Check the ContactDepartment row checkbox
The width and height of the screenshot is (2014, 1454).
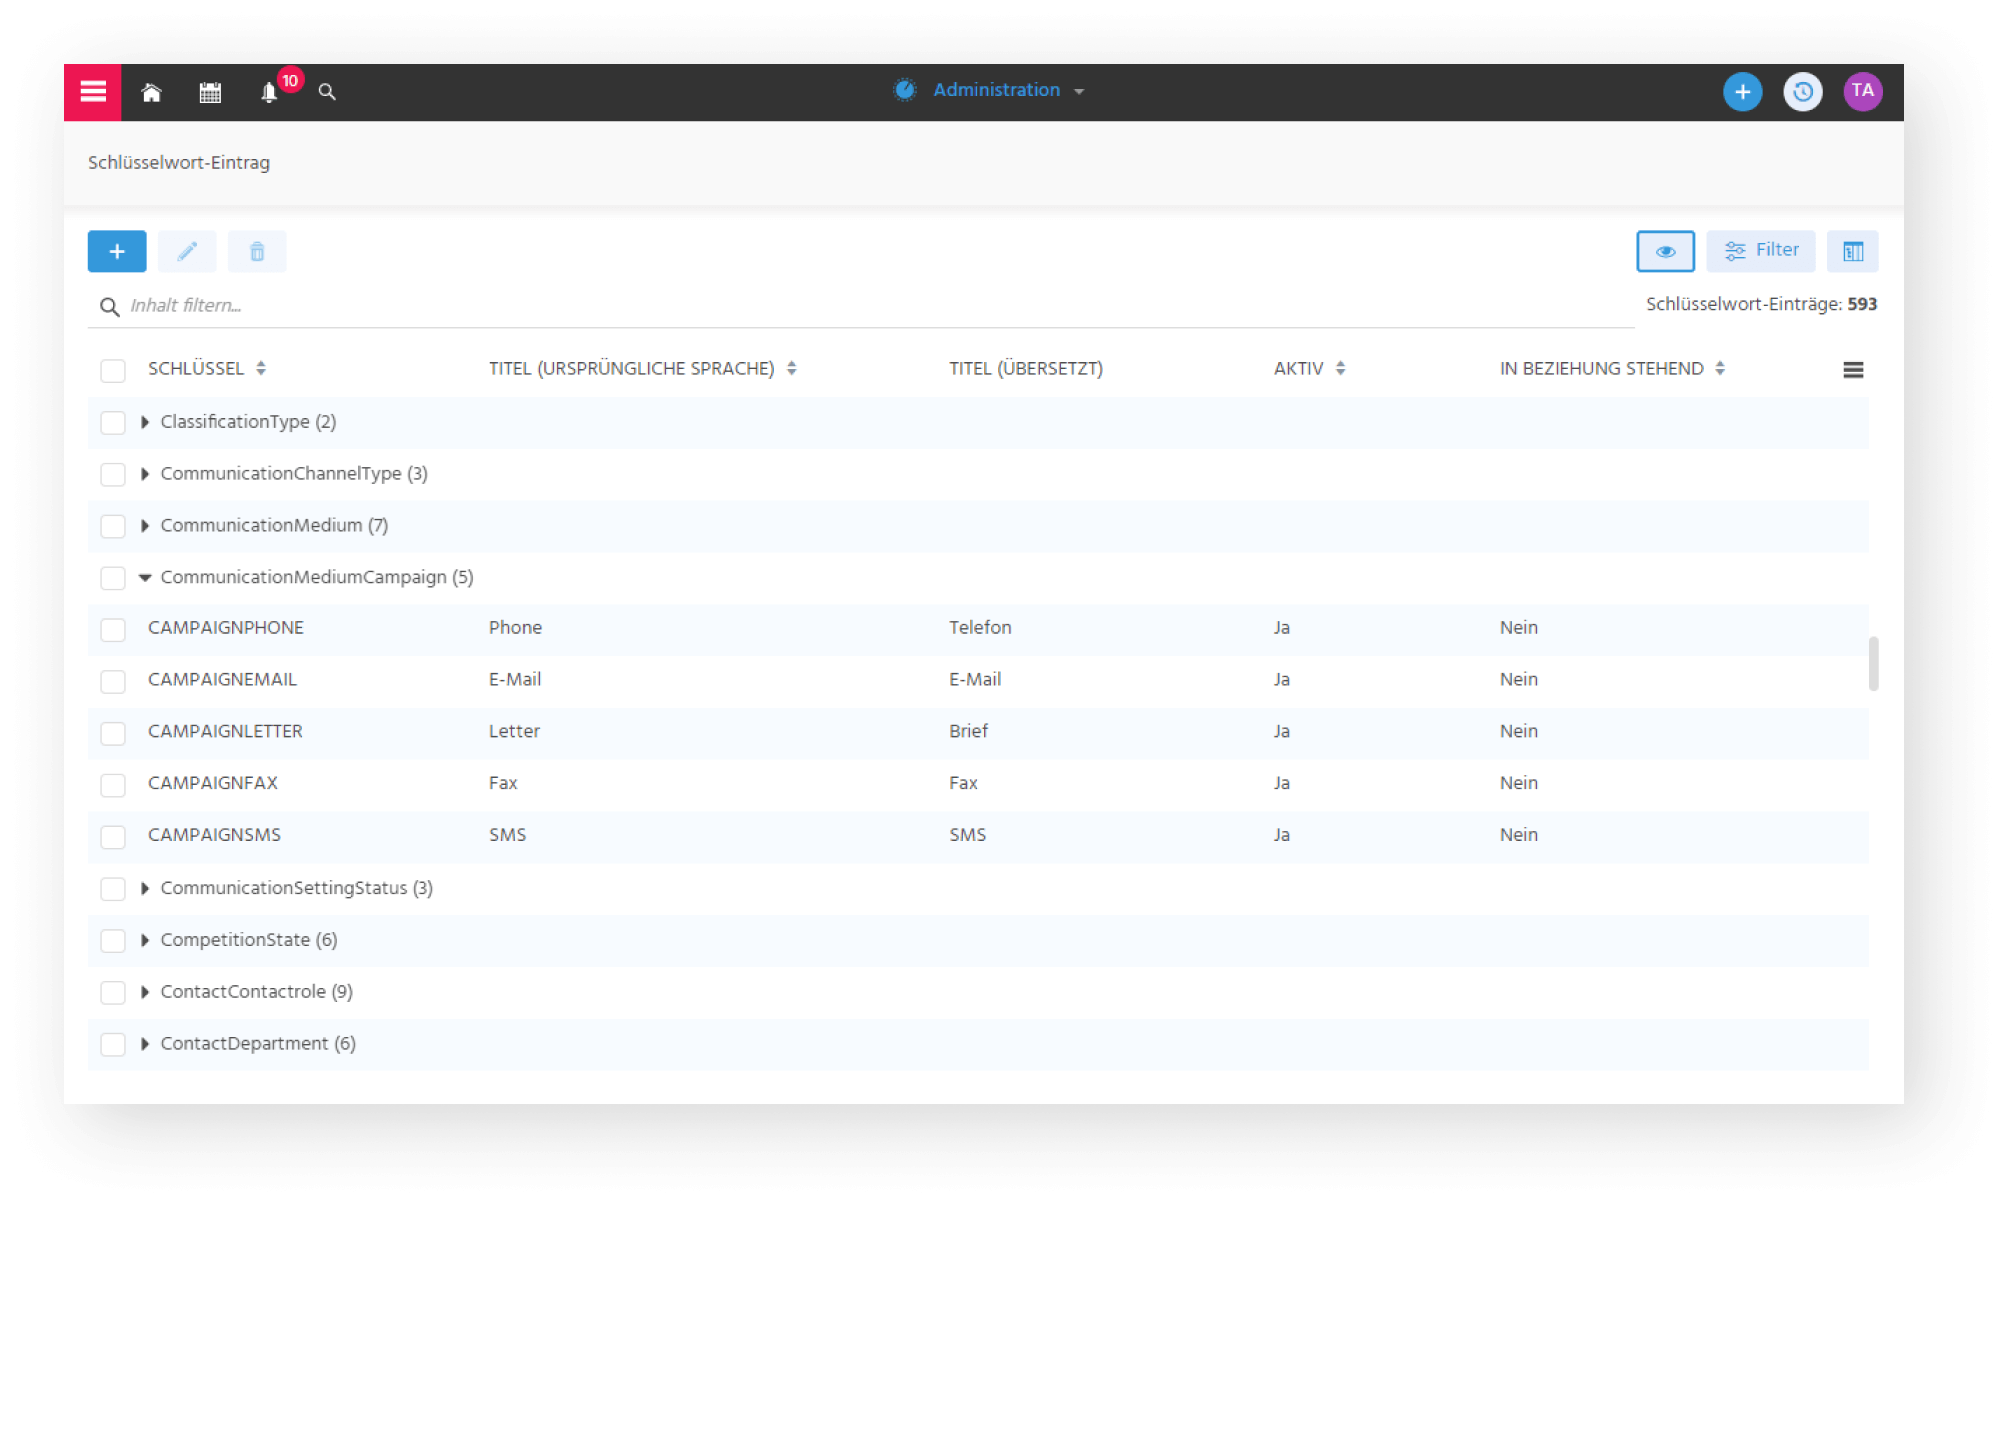(x=113, y=1045)
